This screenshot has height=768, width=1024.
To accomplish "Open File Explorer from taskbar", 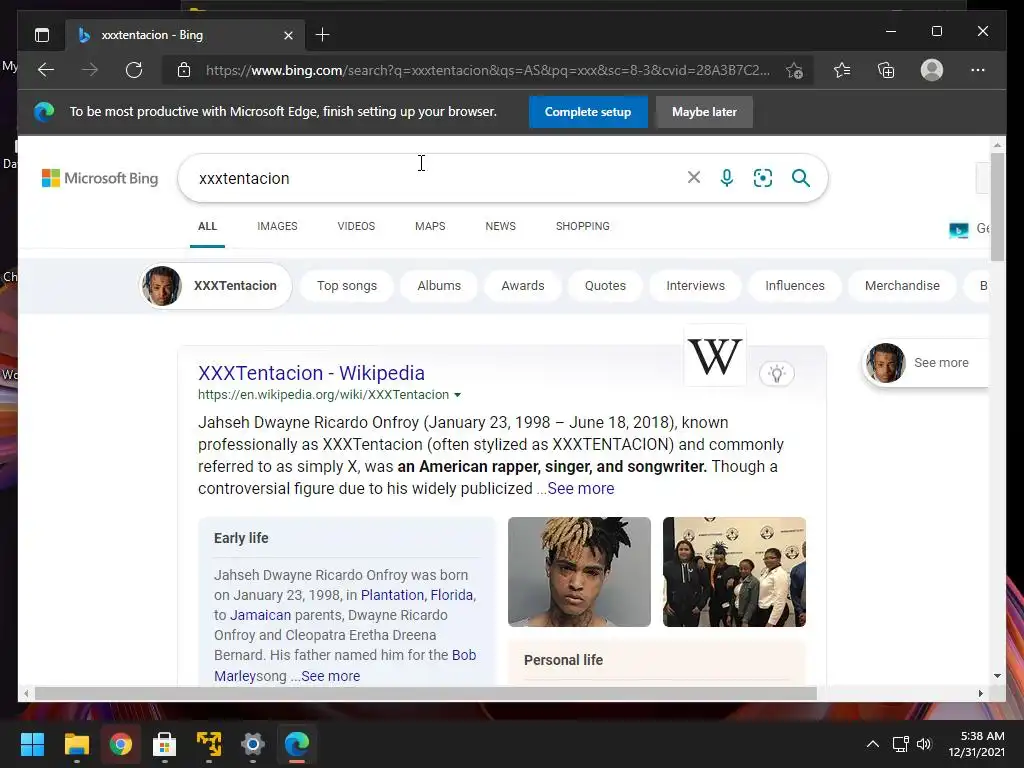I will coord(76,744).
